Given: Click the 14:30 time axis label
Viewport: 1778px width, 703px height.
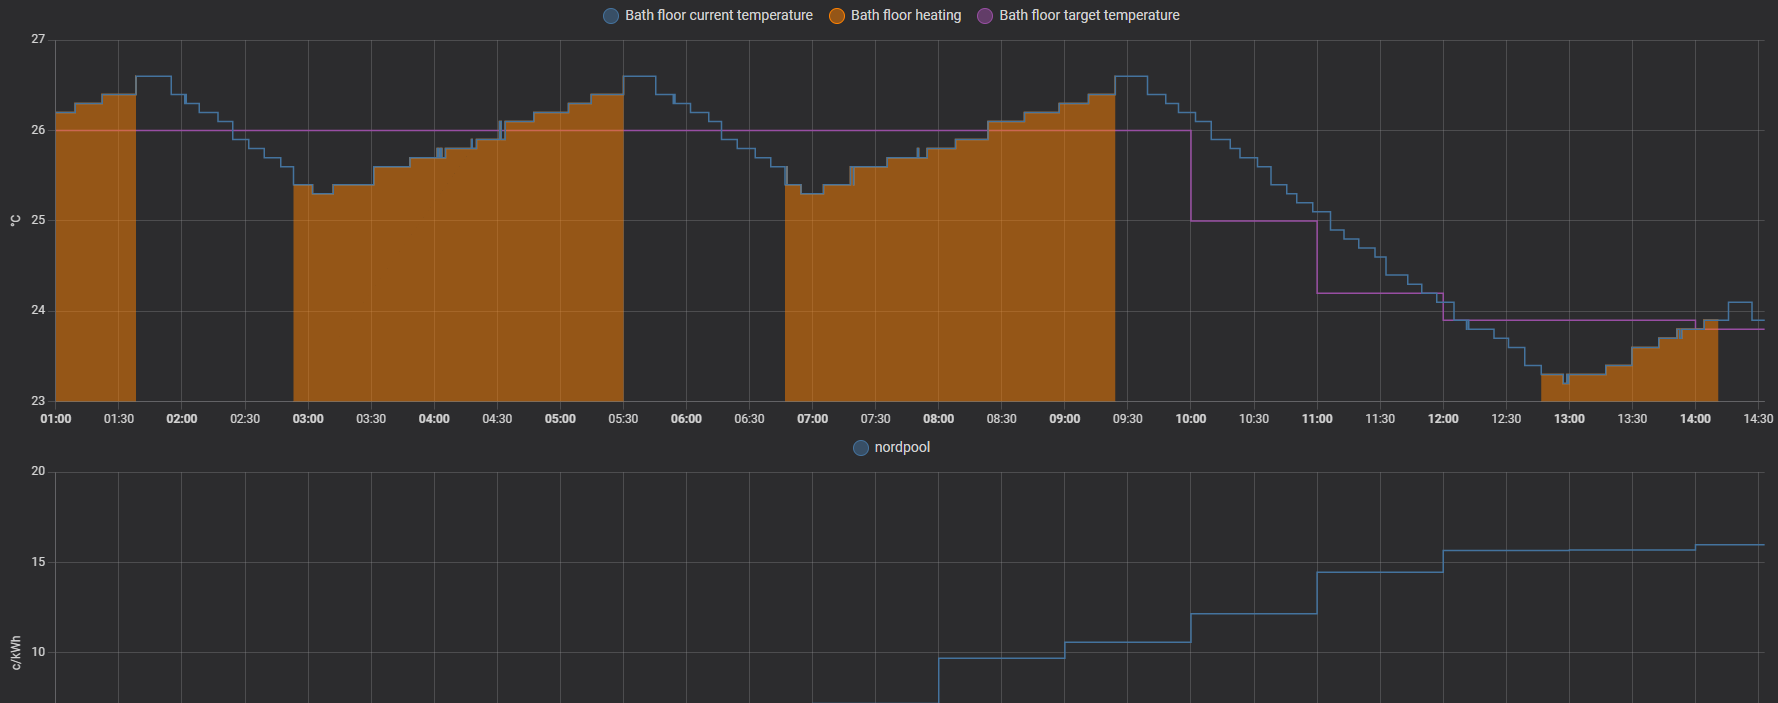Looking at the screenshot, I should pos(1757,419).
